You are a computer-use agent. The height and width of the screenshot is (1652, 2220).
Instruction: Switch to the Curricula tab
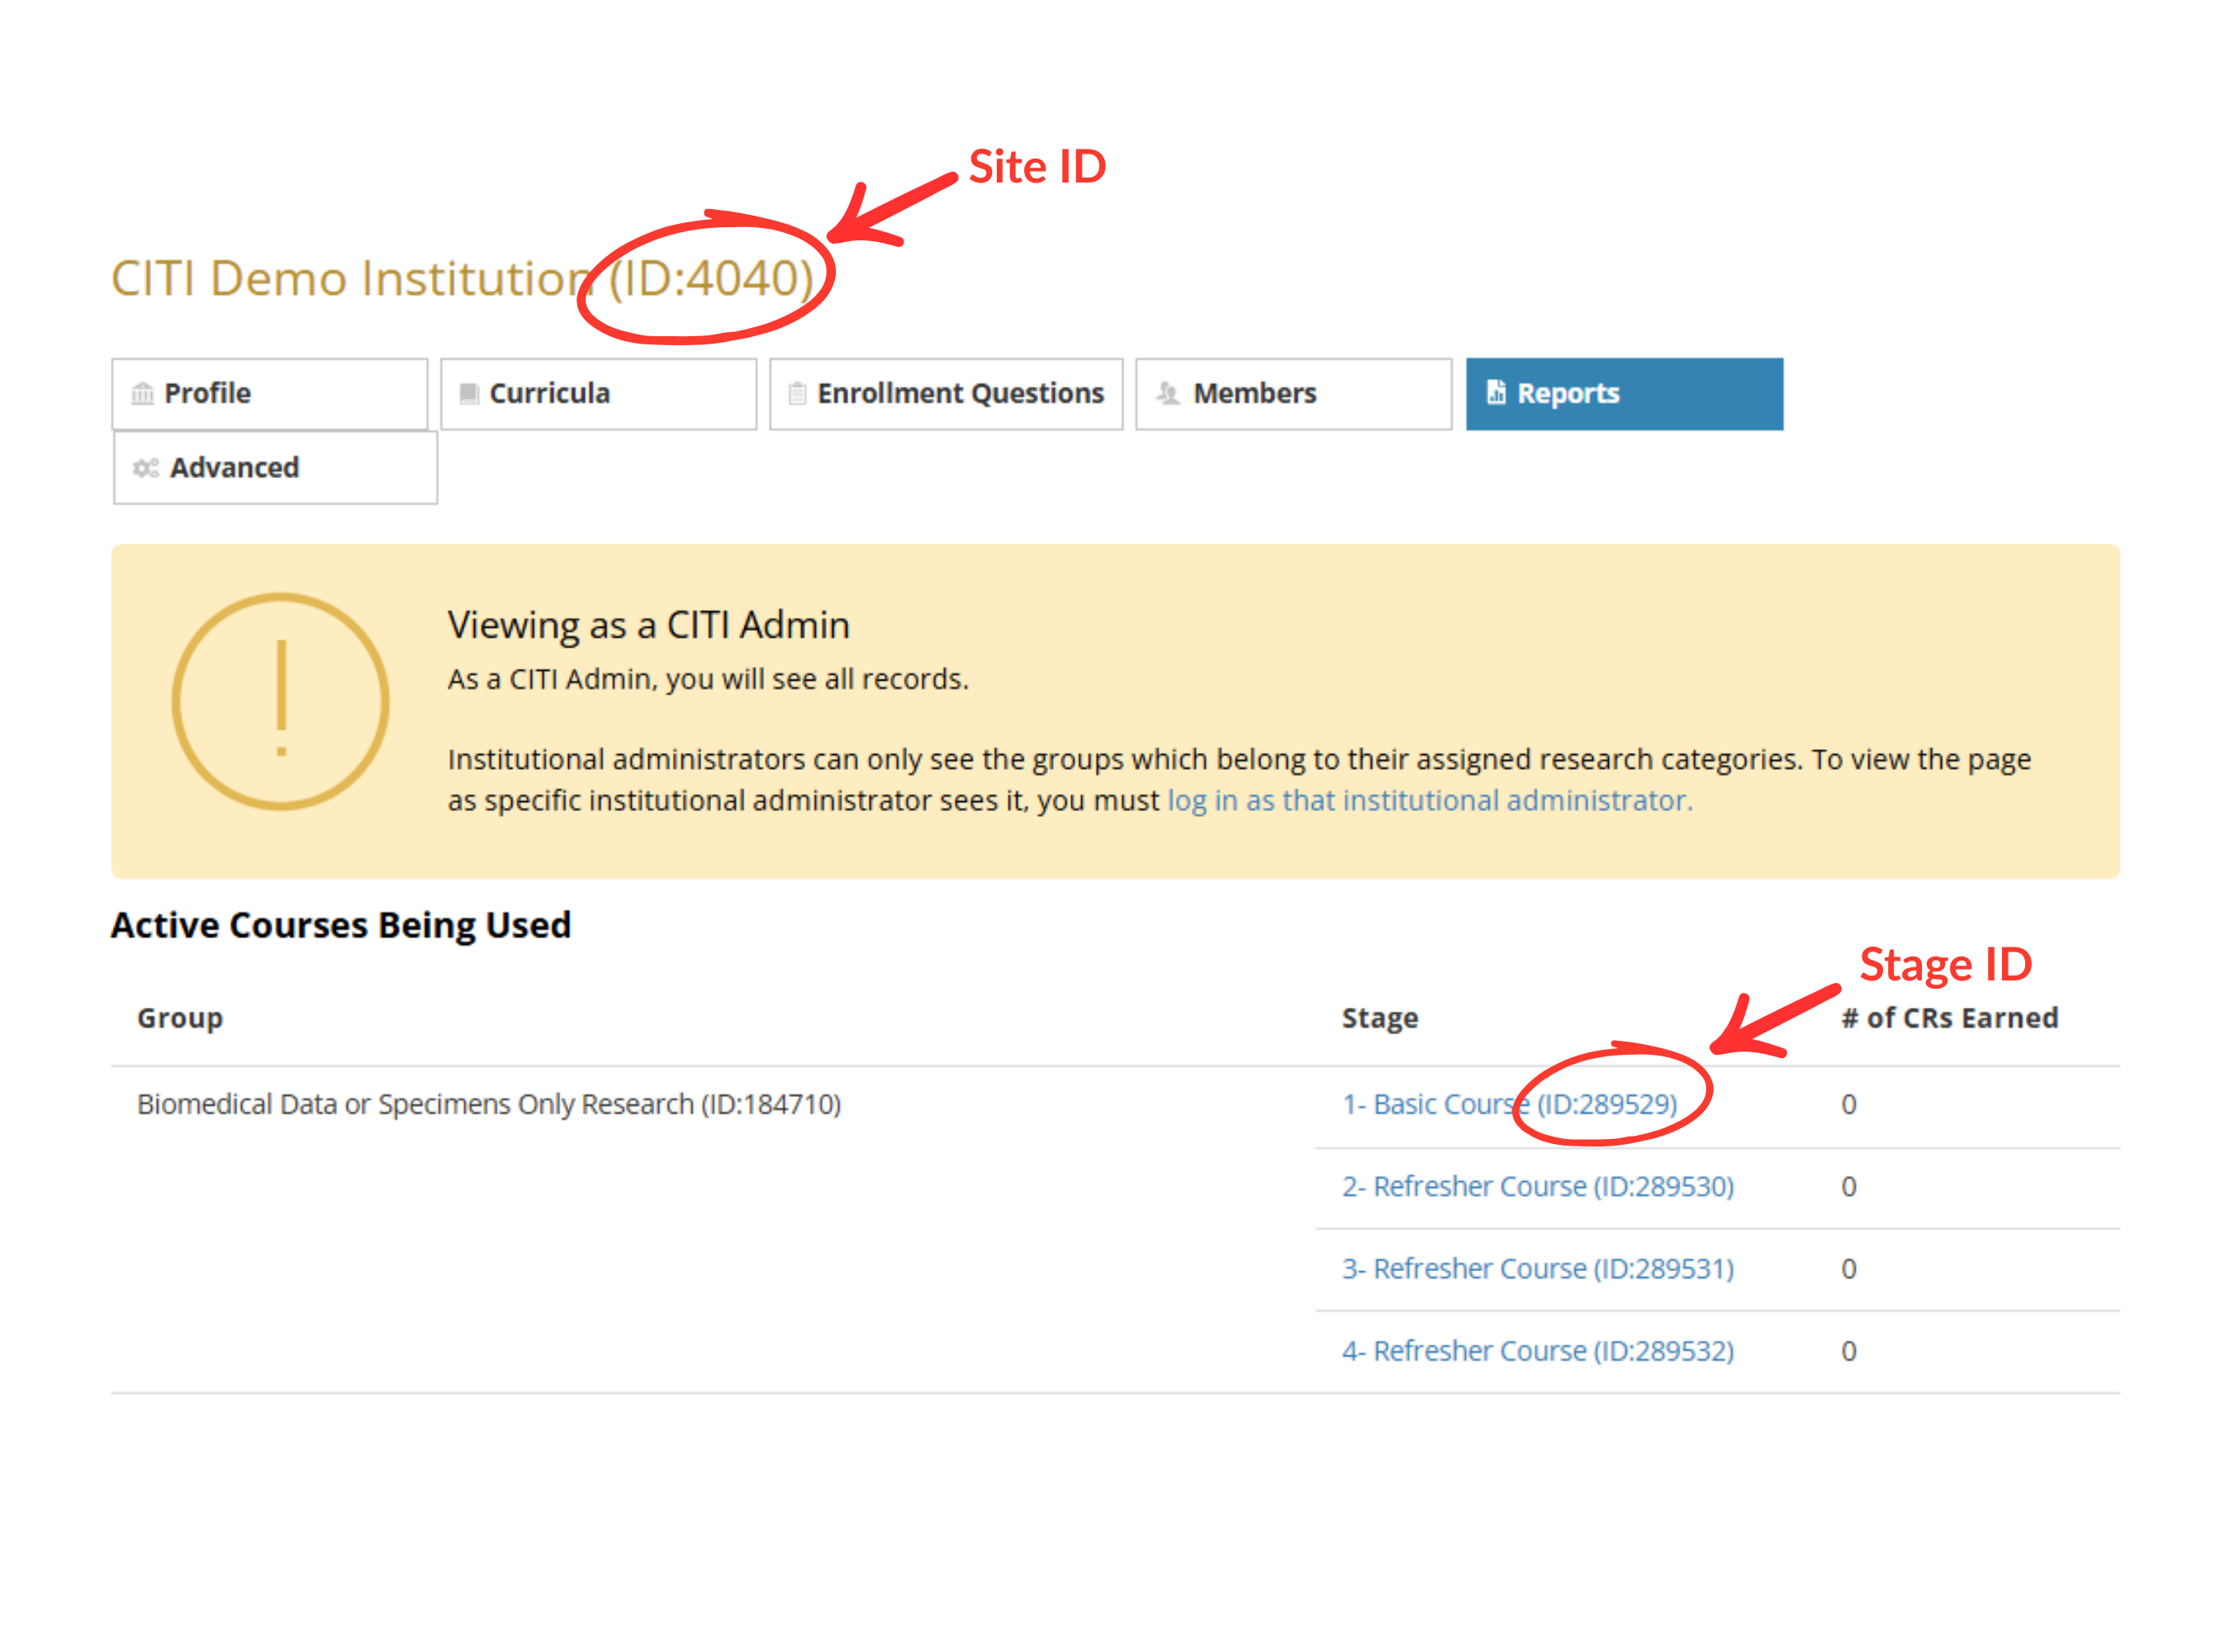tap(598, 394)
